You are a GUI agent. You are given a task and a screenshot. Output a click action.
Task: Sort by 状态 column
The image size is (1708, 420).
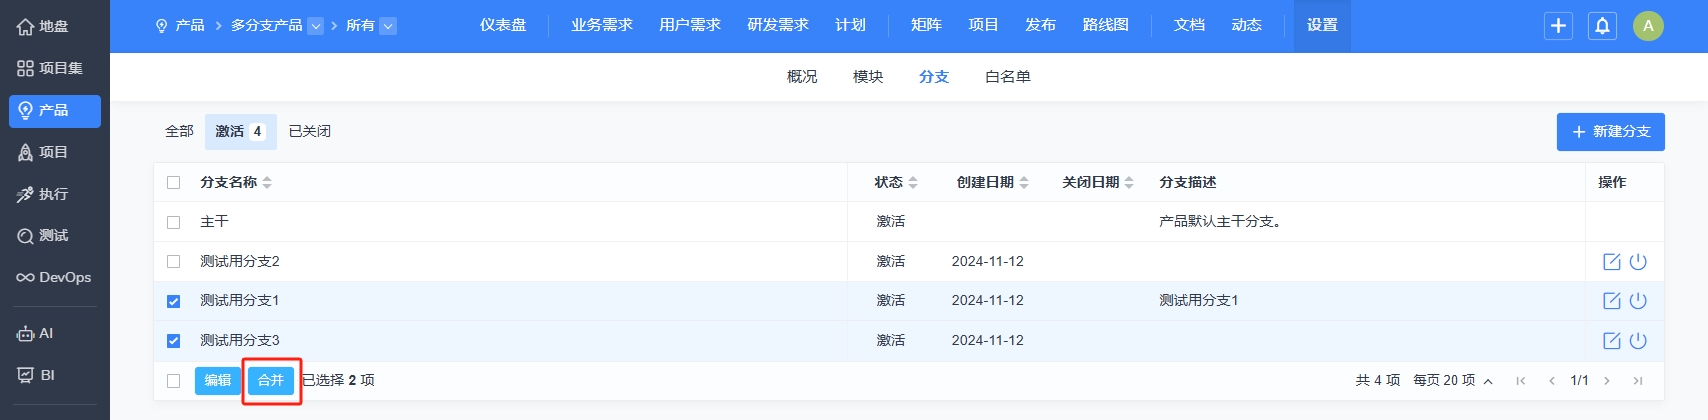[x=896, y=183]
